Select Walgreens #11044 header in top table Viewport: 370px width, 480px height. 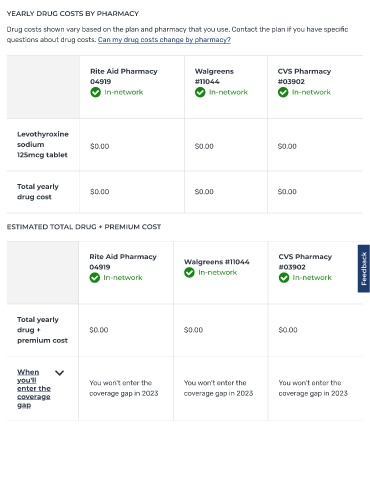[x=214, y=76]
